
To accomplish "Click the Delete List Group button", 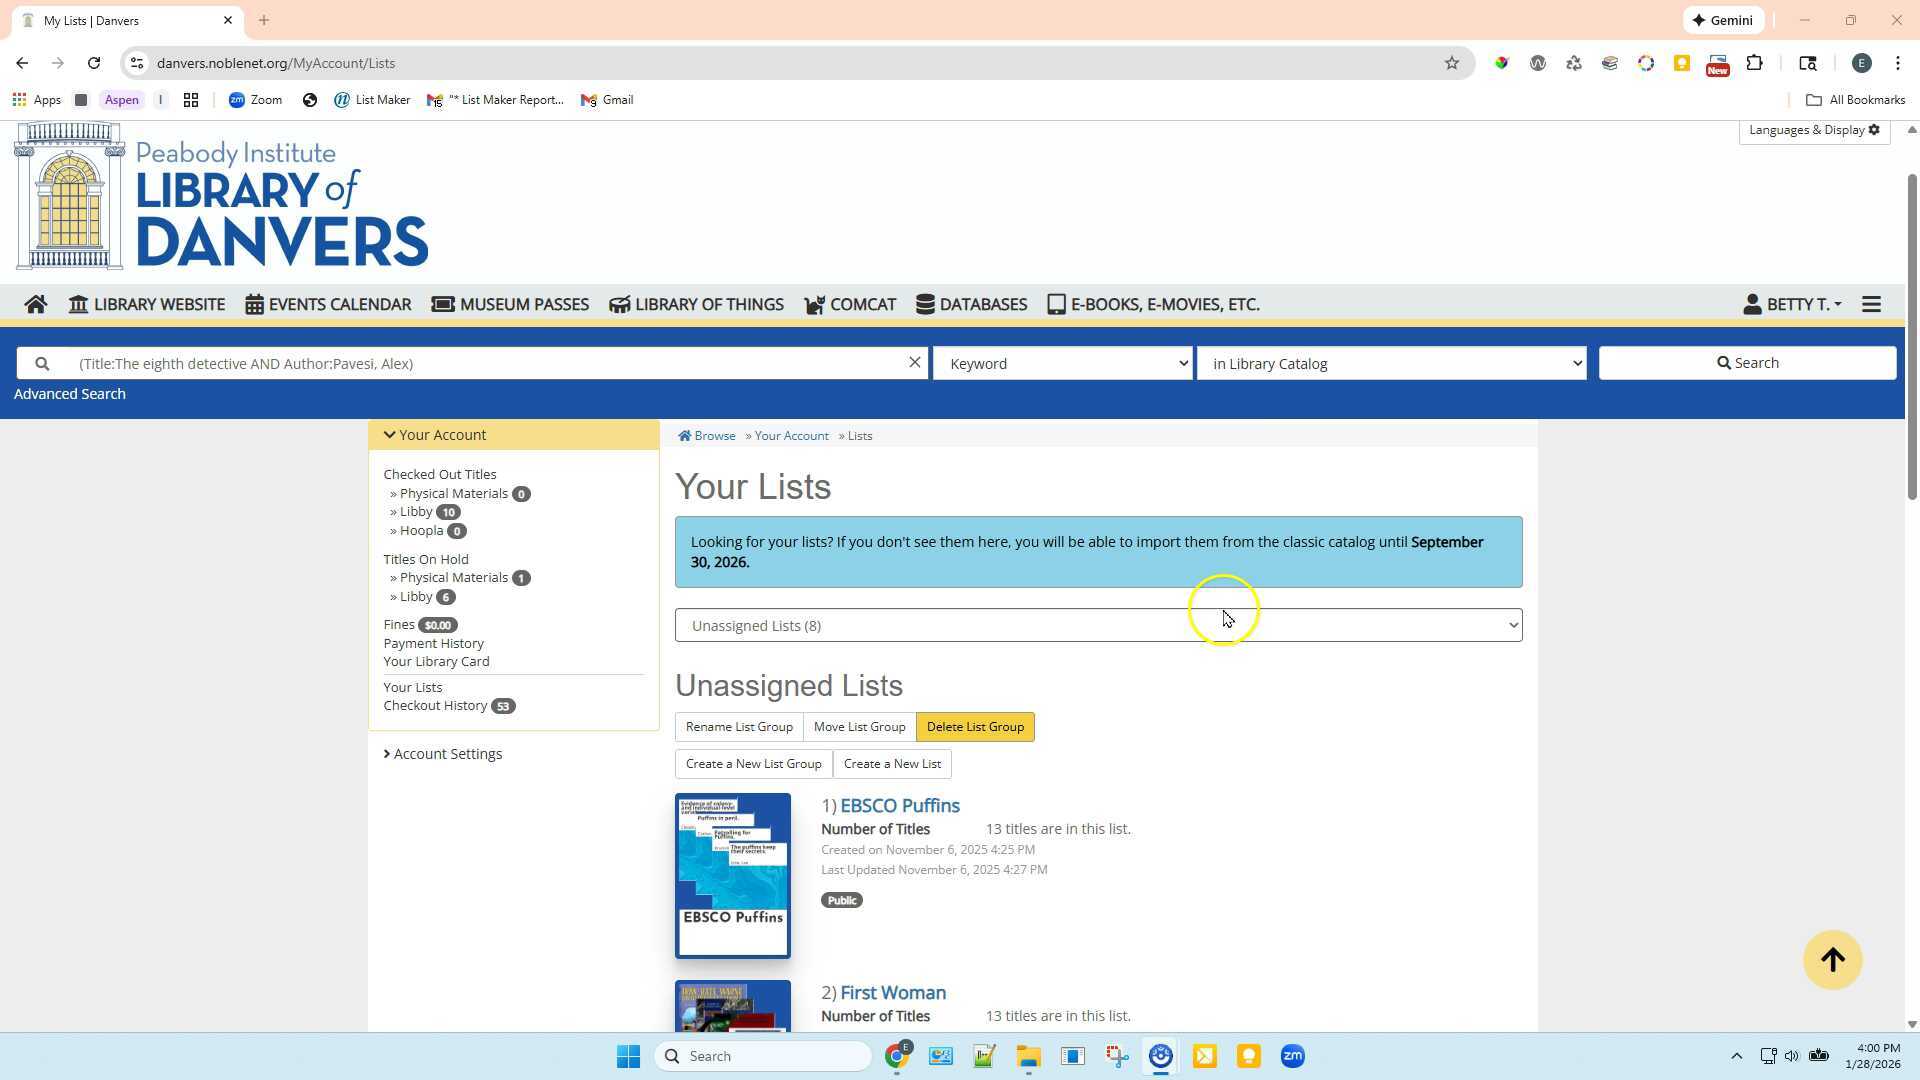I will [x=974, y=727].
